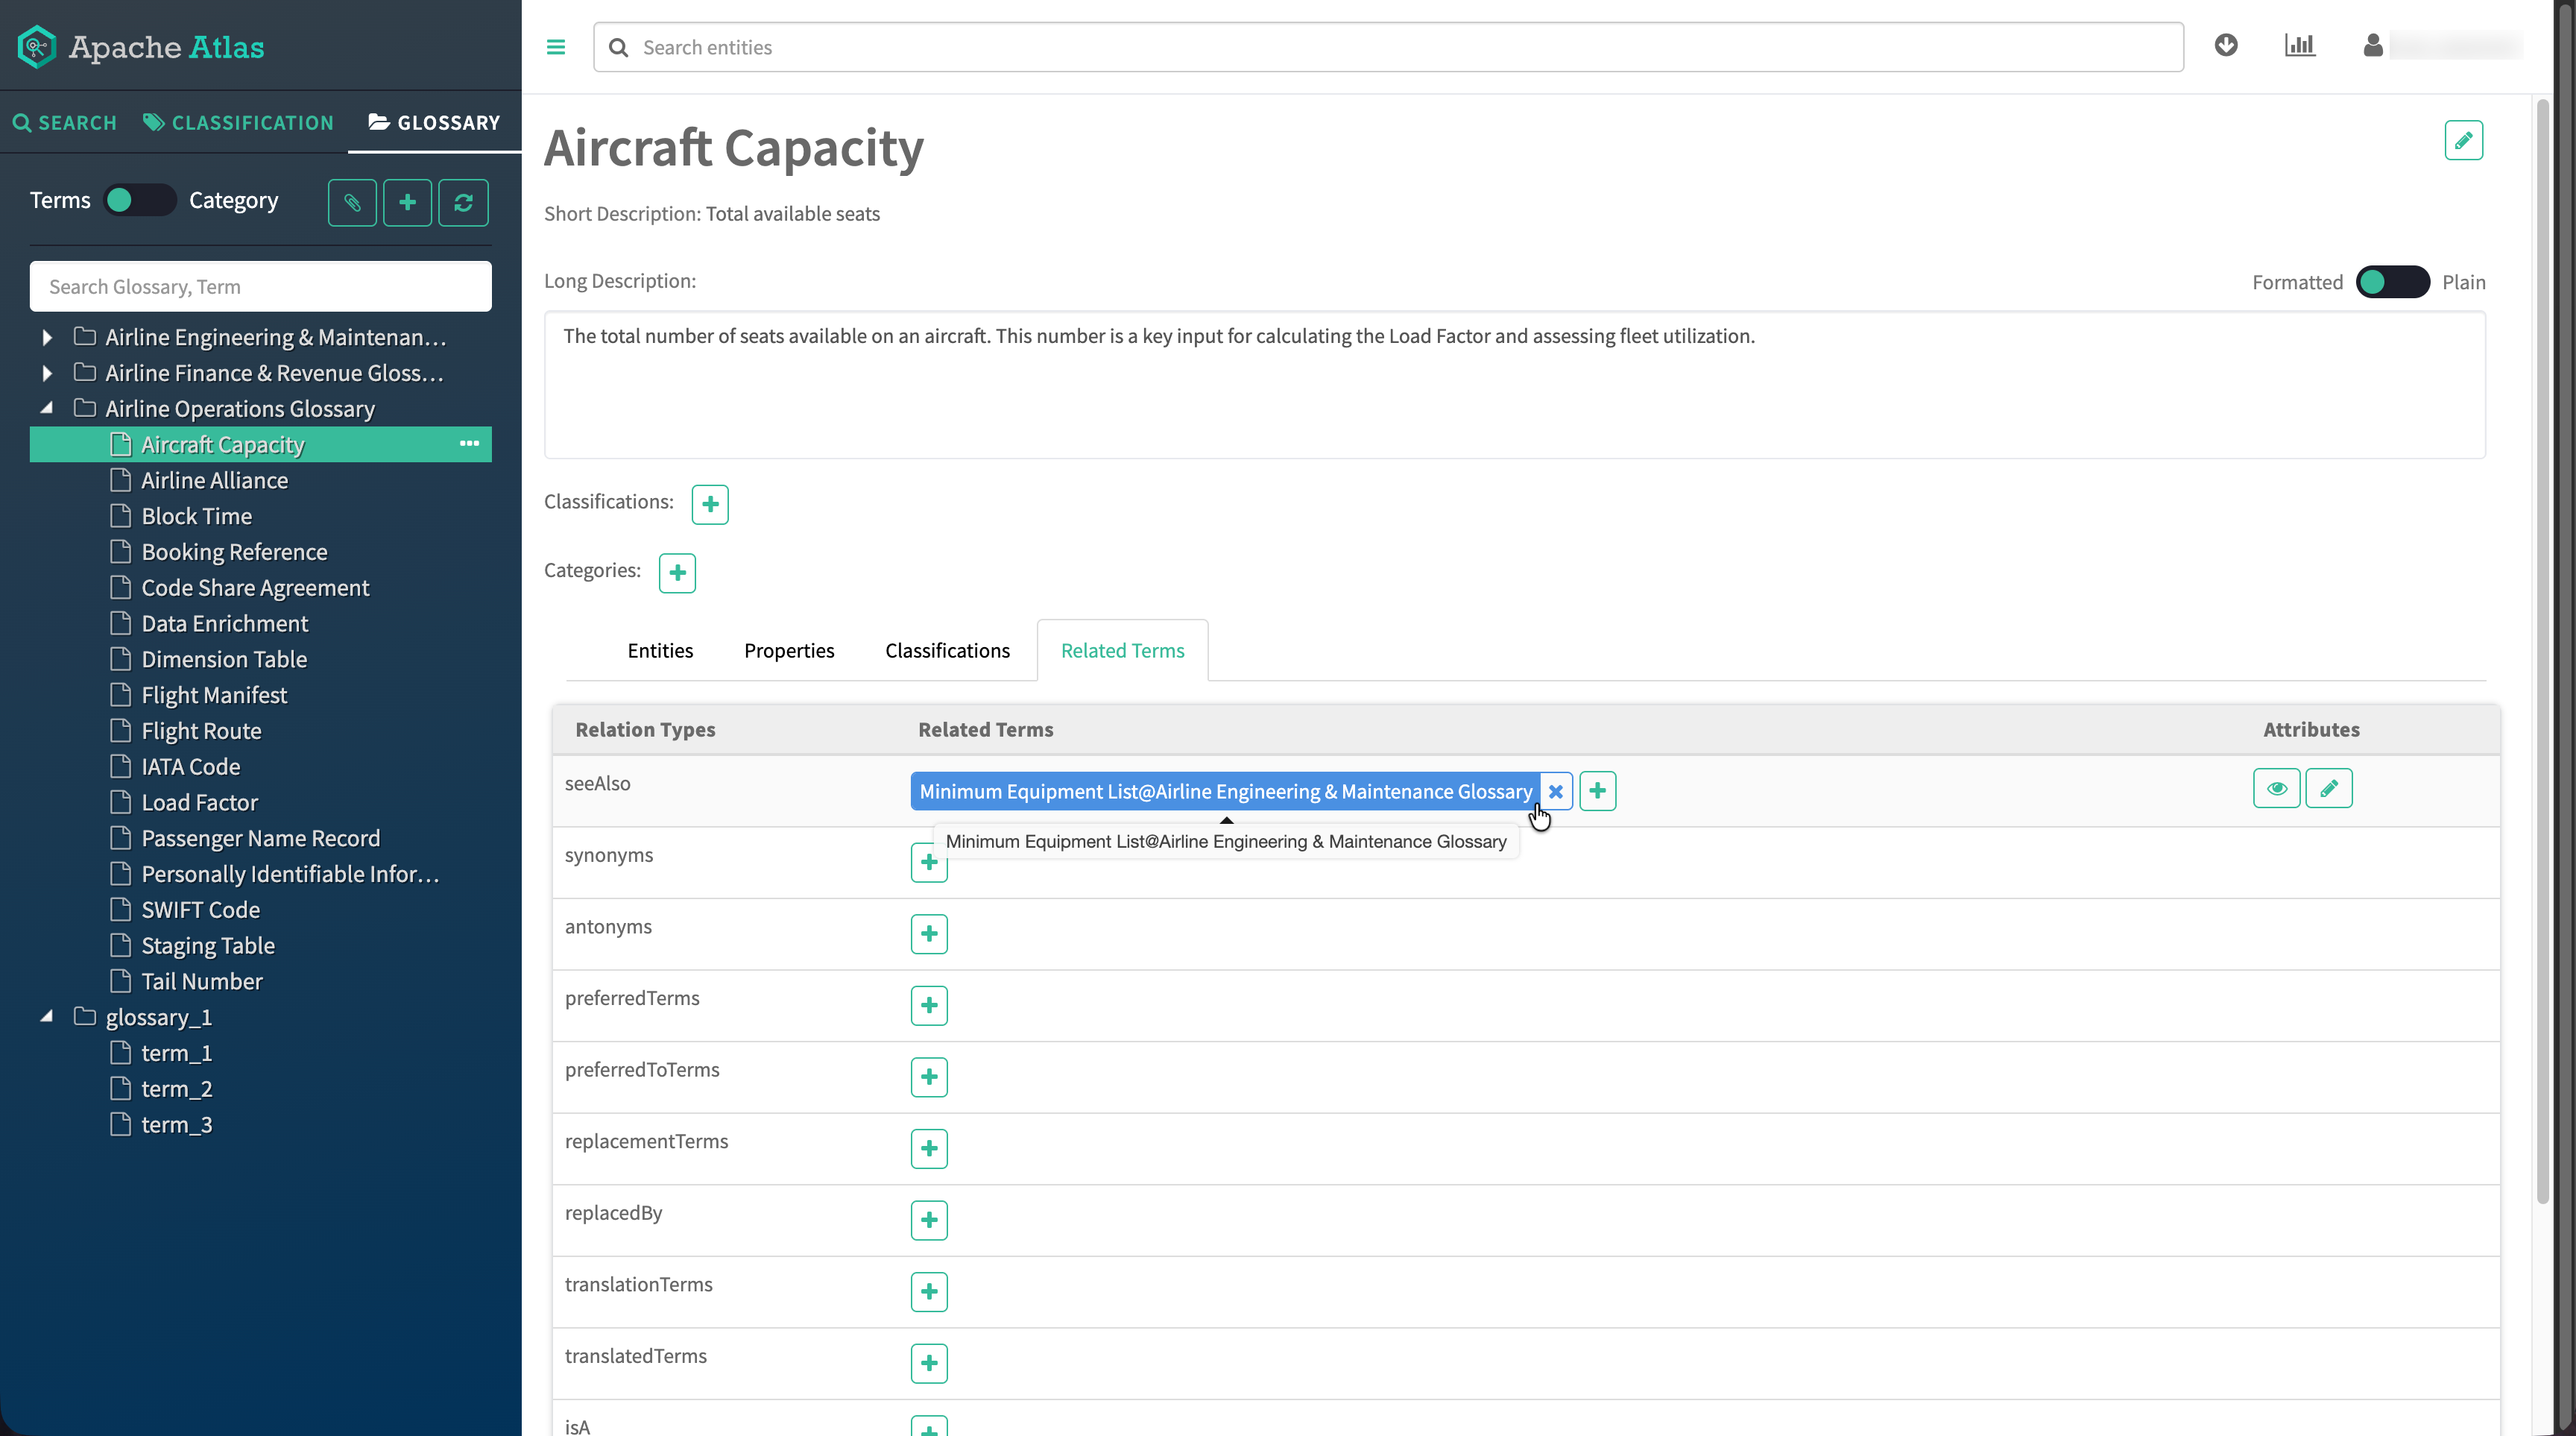Collapse the Airline Operations Glossary tree
2576x1436 pixels.
tap(47, 409)
